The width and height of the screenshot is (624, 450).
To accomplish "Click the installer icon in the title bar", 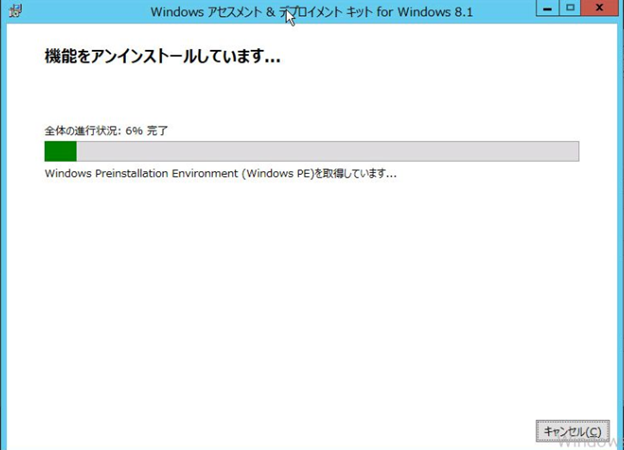I will click(x=15, y=11).
